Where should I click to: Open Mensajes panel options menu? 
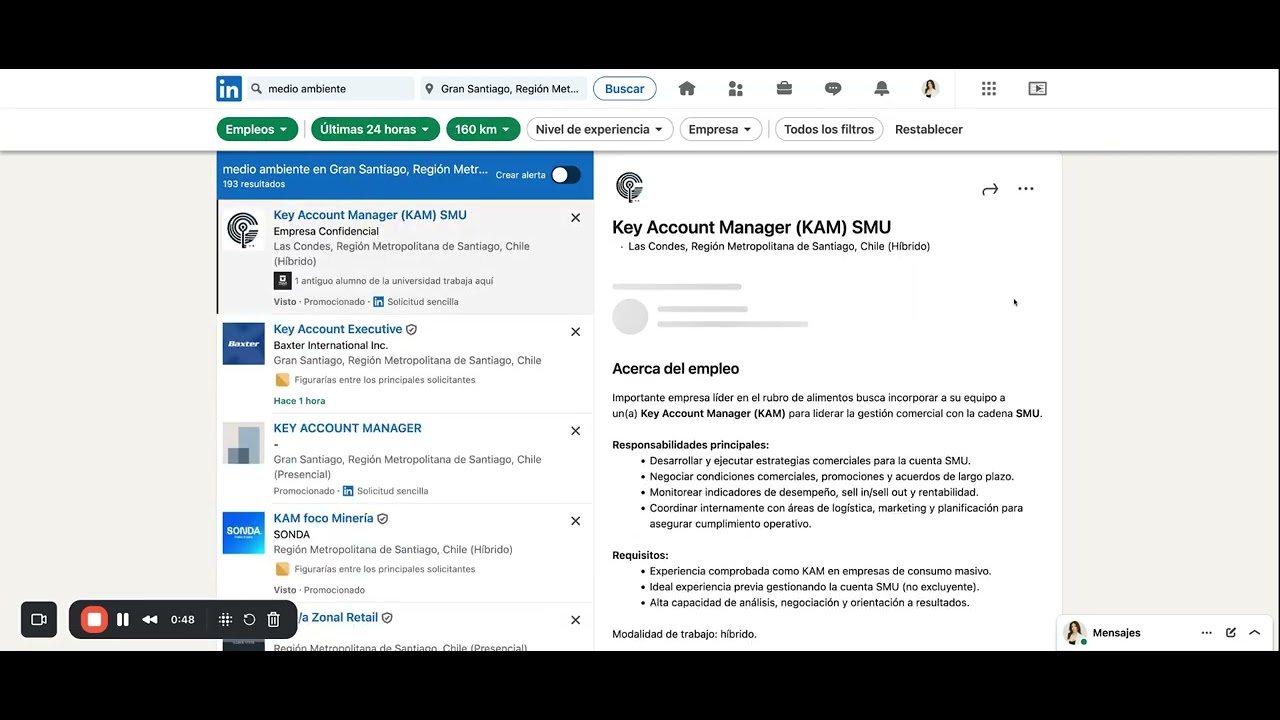[x=1207, y=633]
